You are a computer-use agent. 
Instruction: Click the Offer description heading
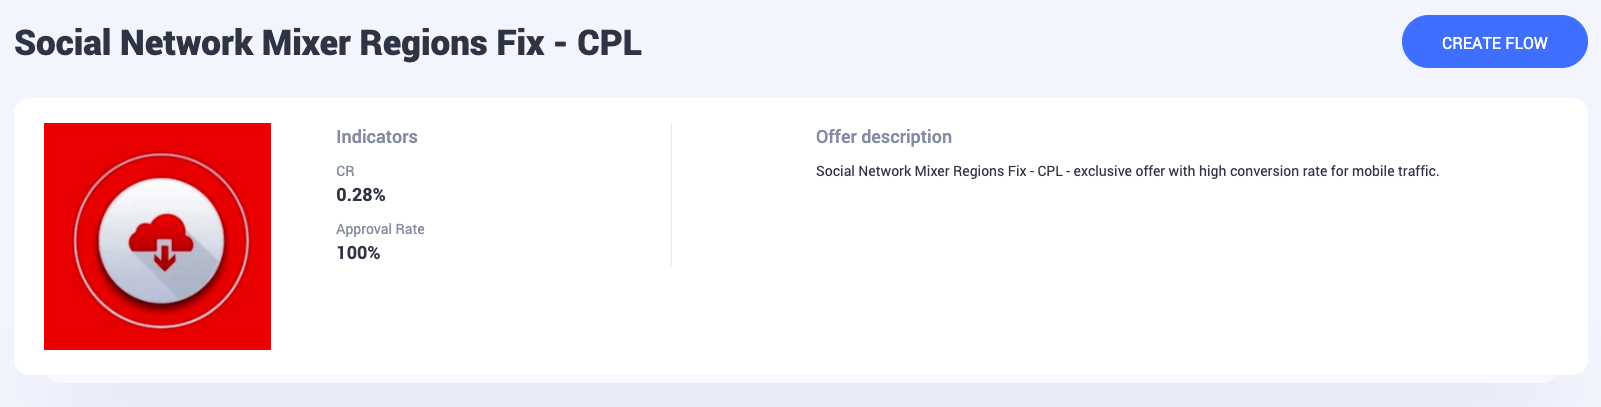(884, 137)
